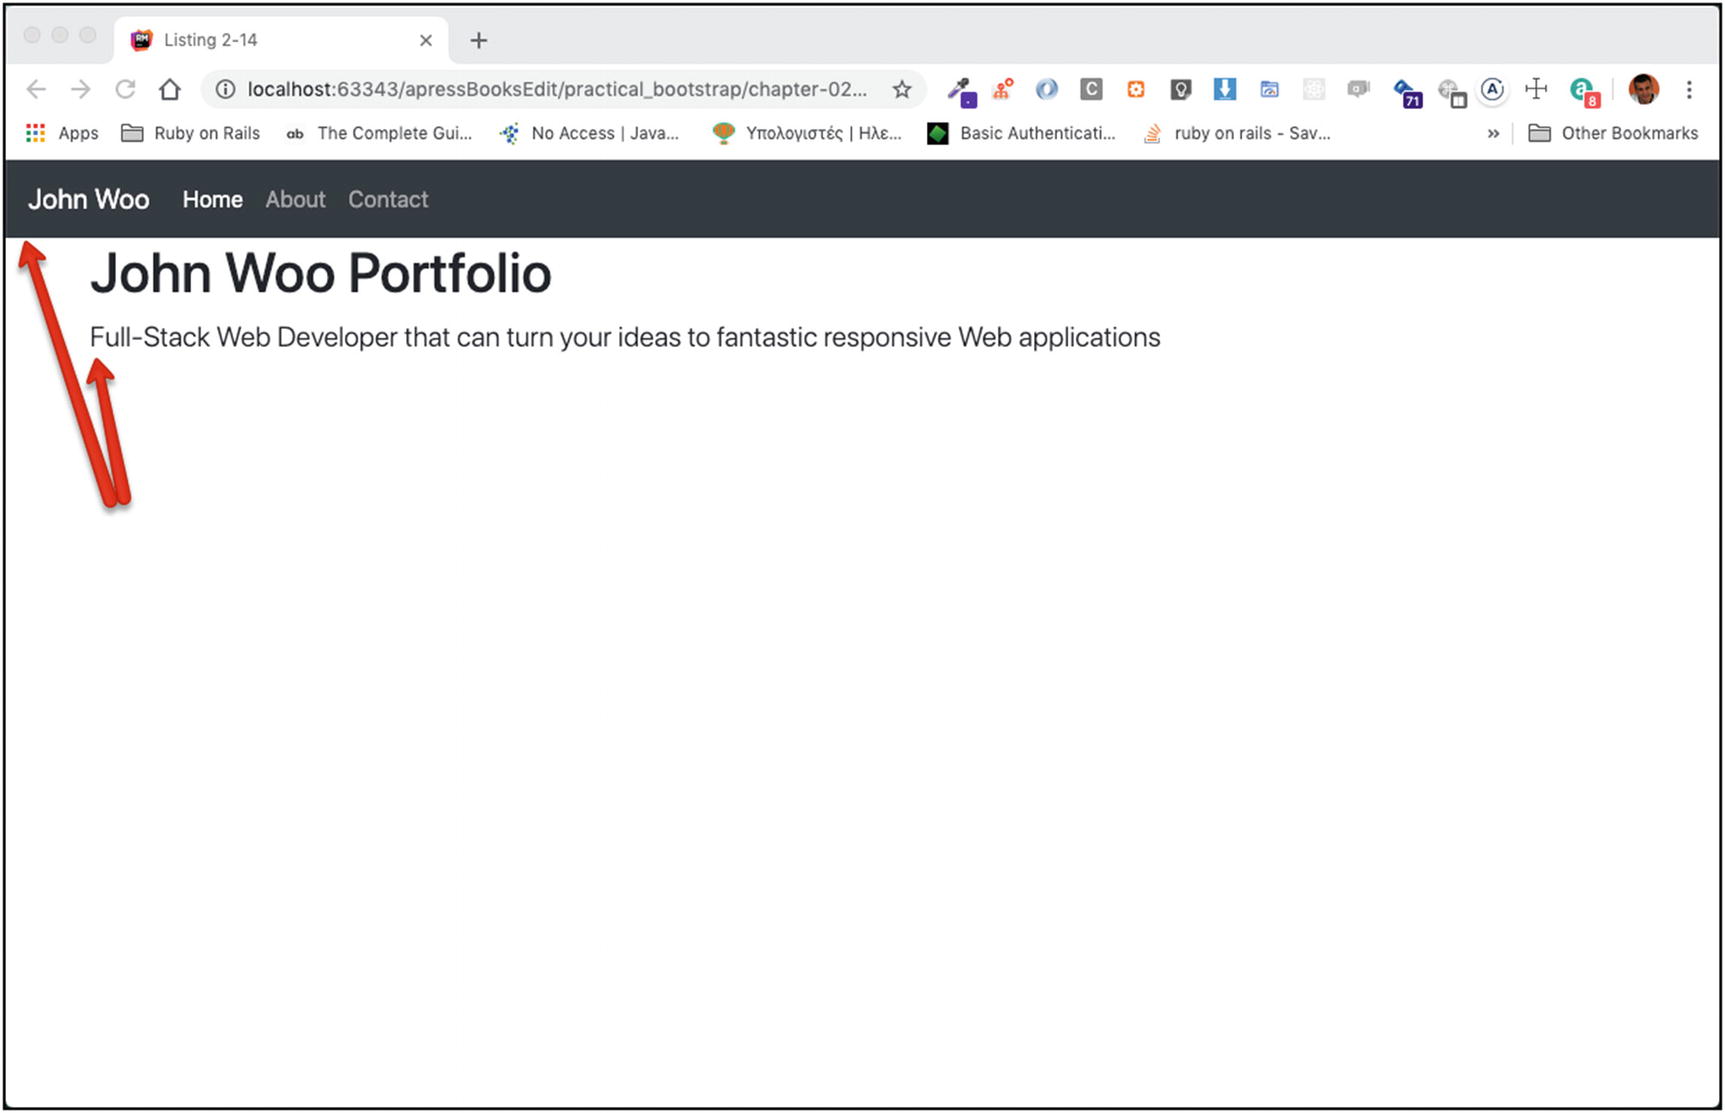Open the Other Bookmarks folder
This screenshot has width=1725, height=1113.
click(x=1613, y=133)
